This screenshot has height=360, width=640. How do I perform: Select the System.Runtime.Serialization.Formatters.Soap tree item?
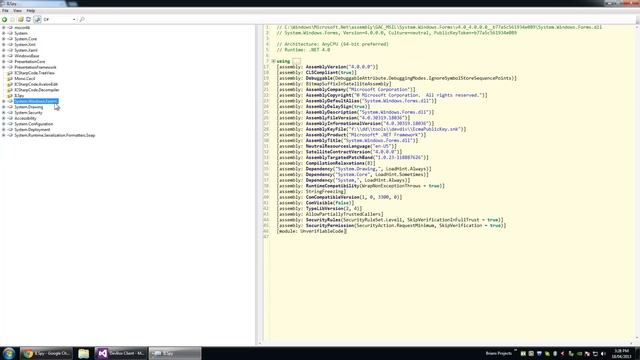click(x=55, y=135)
